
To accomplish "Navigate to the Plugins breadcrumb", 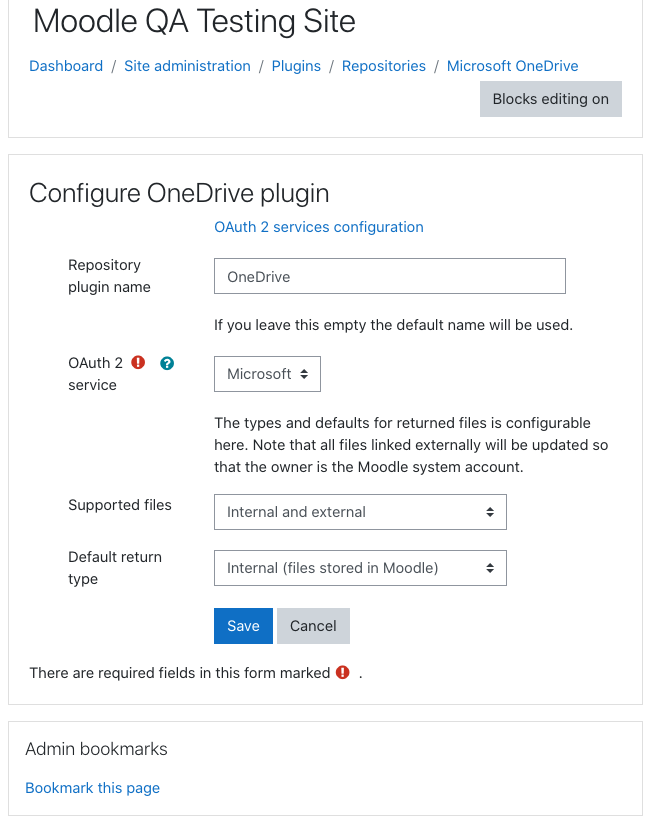I will (296, 66).
